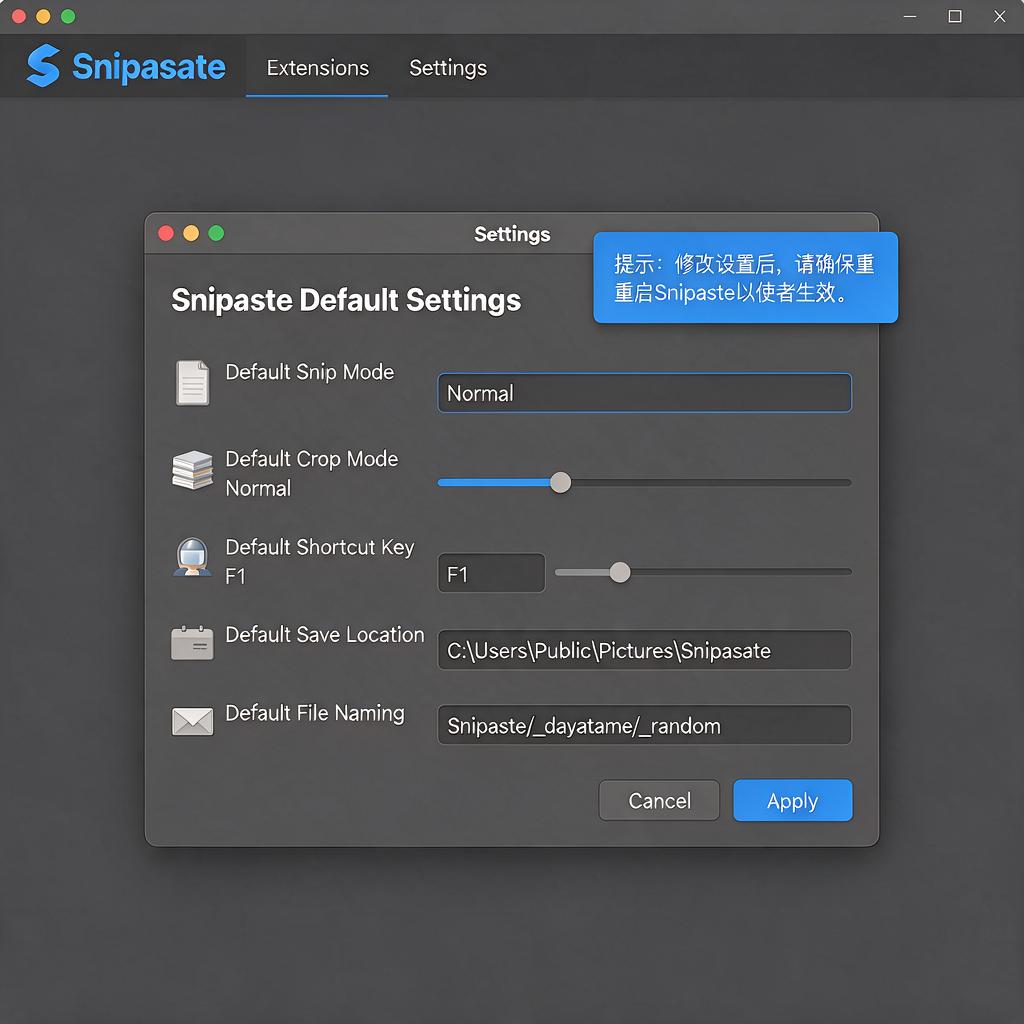The width and height of the screenshot is (1024, 1024).
Task: Click the Default Save Location path field
Action: [x=645, y=650]
